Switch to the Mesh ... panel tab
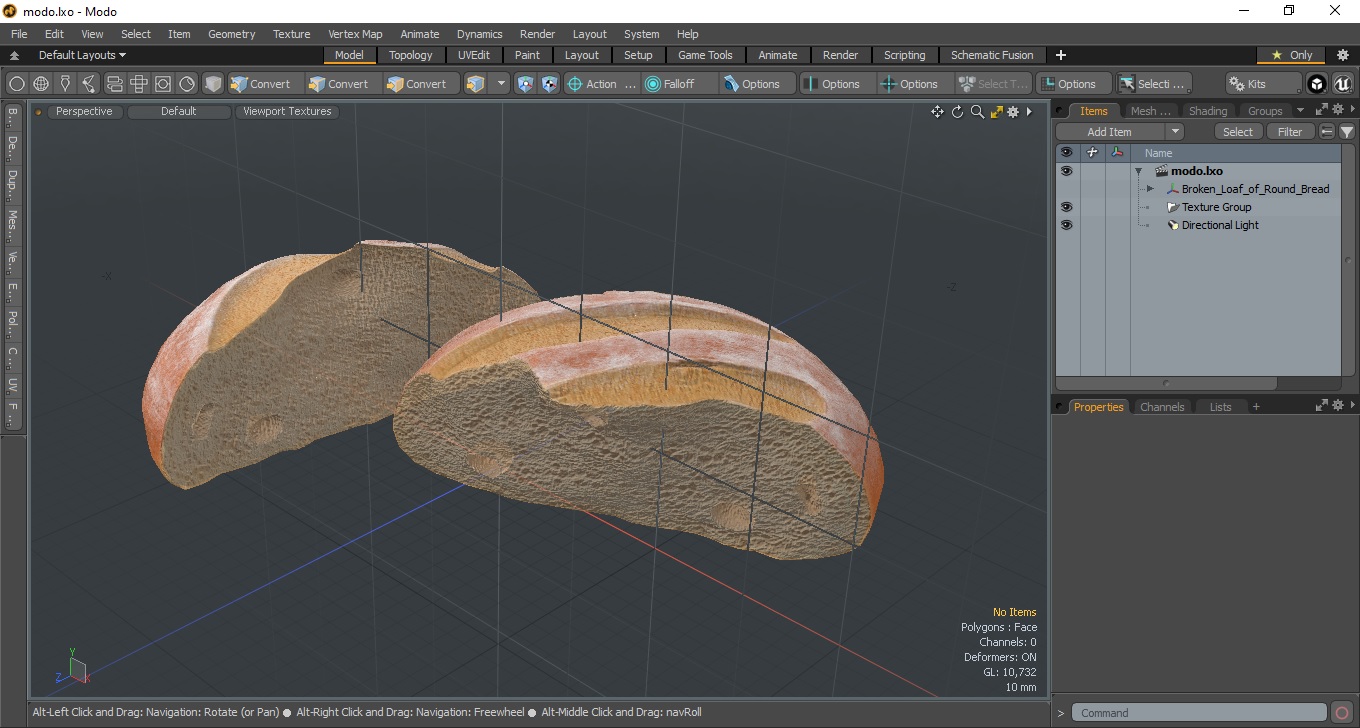Viewport: 1360px width, 728px height. [1150, 111]
